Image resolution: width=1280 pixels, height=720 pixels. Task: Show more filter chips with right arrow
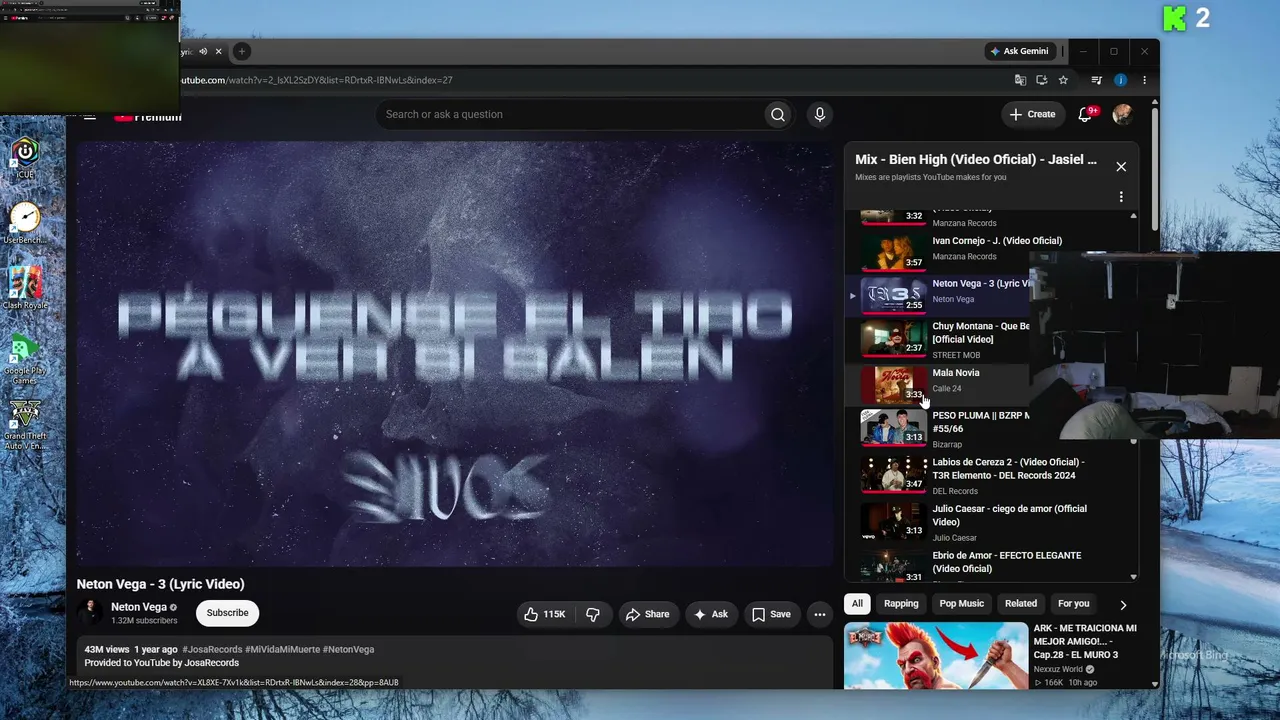[1123, 604]
